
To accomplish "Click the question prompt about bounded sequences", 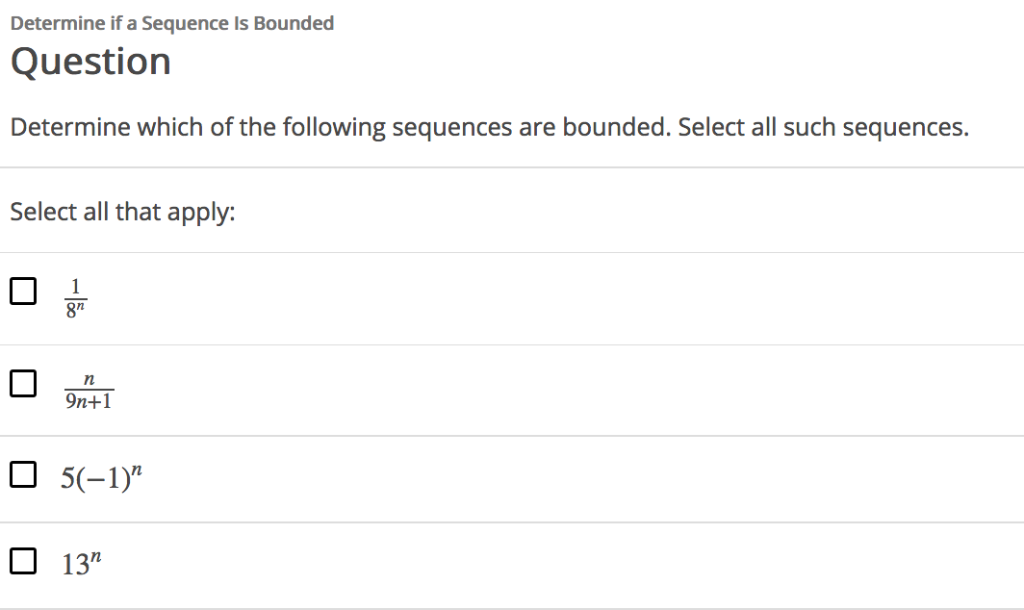I will [x=489, y=127].
